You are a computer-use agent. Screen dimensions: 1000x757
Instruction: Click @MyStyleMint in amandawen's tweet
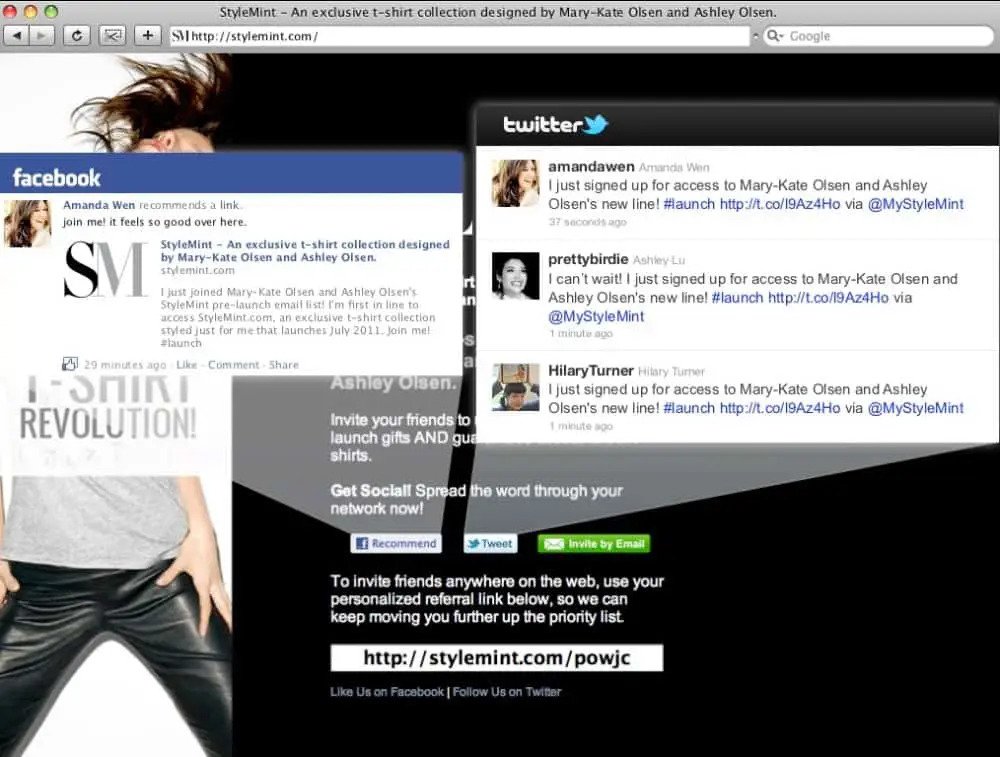click(915, 204)
